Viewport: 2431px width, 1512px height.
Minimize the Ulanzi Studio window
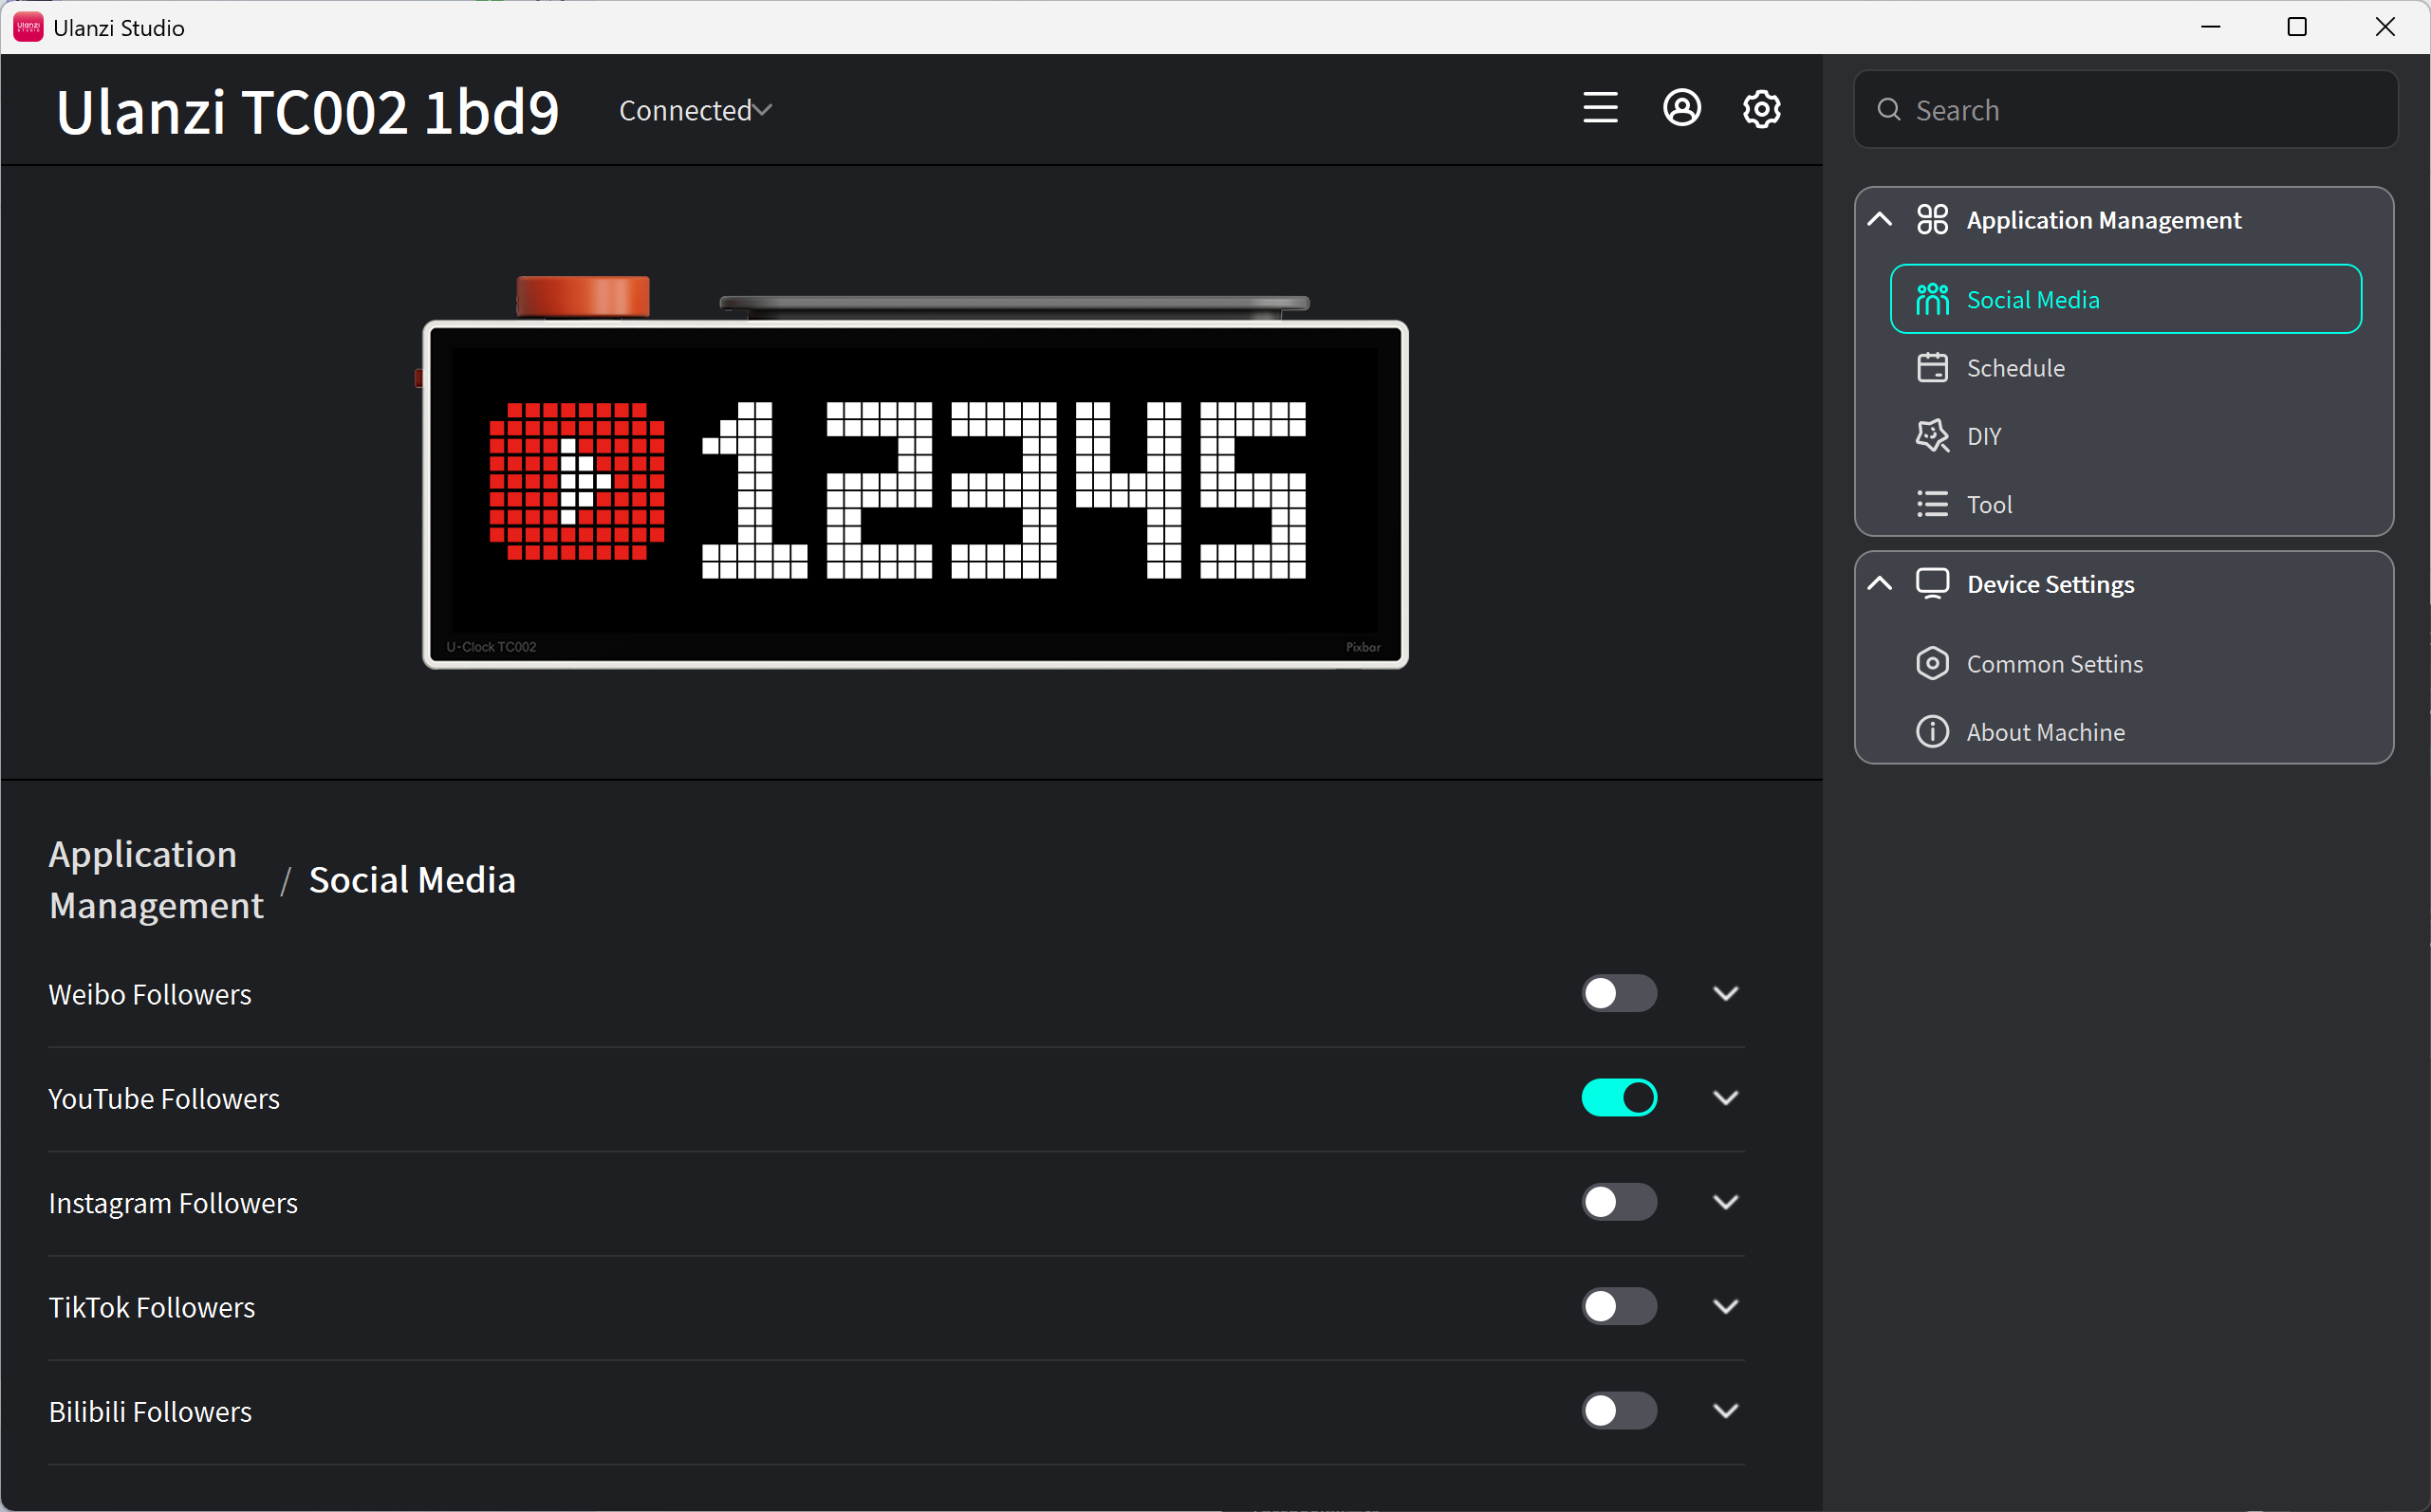pyautogui.click(x=2210, y=27)
